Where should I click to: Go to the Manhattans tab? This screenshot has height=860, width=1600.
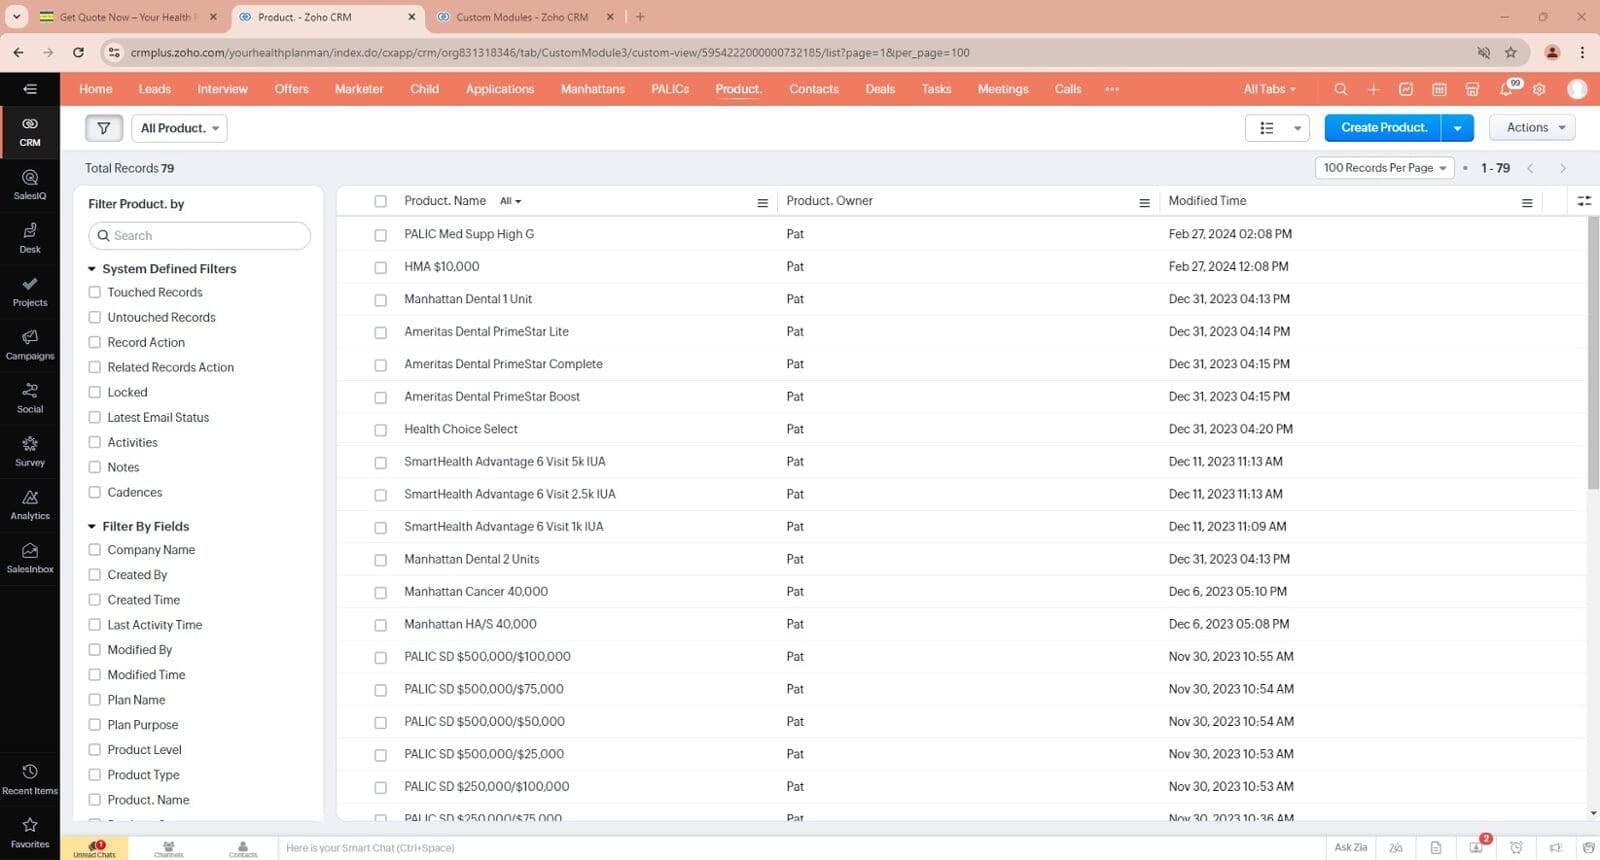click(593, 89)
